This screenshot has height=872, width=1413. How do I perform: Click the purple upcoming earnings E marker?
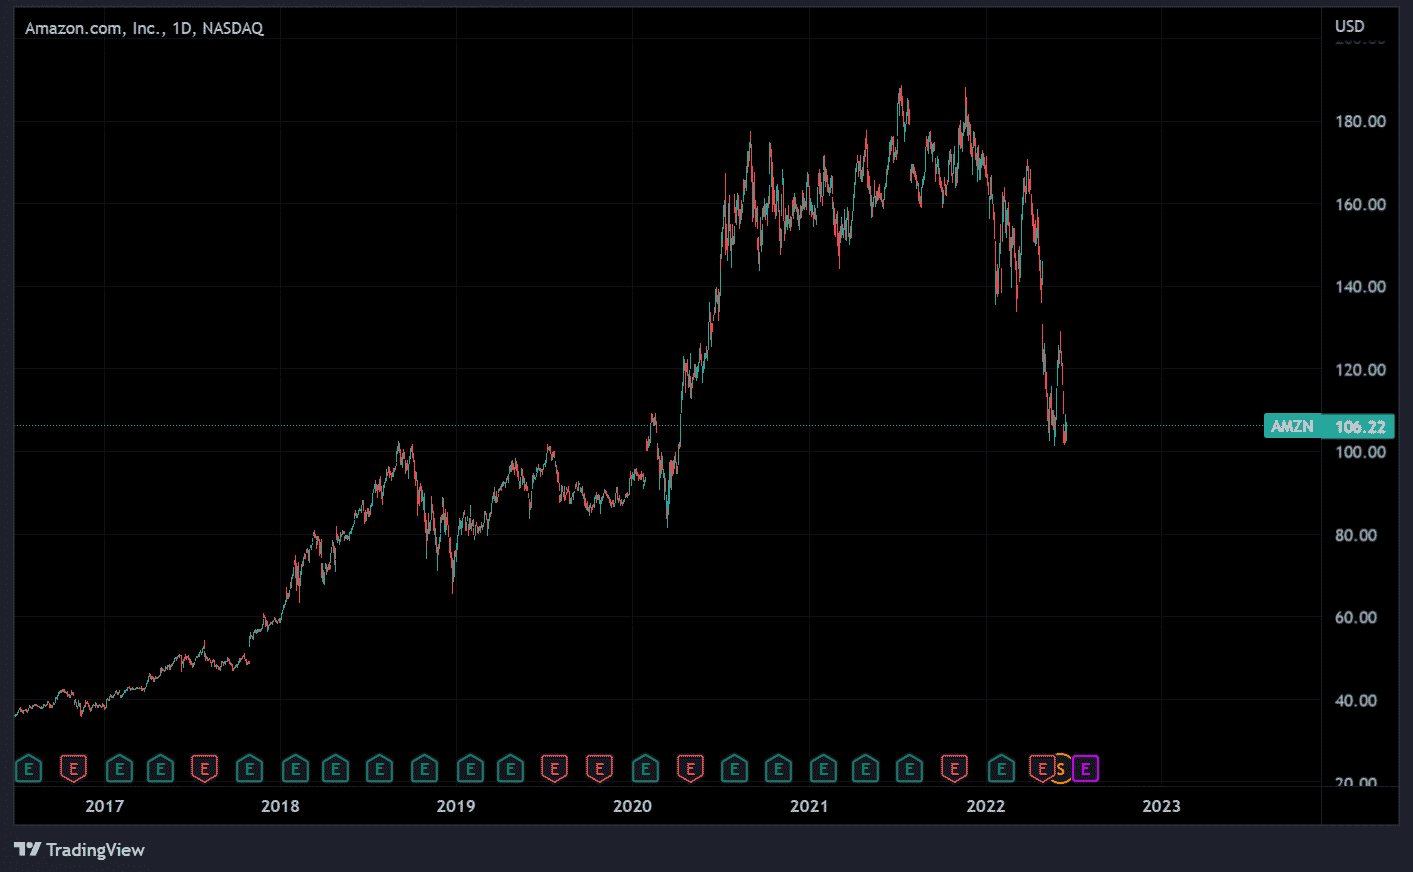pos(1085,769)
